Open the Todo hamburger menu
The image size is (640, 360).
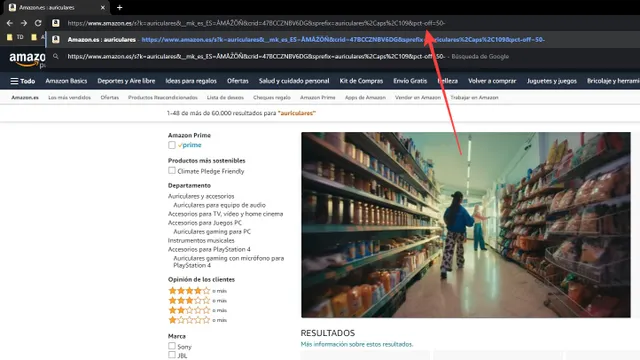pos(22,81)
